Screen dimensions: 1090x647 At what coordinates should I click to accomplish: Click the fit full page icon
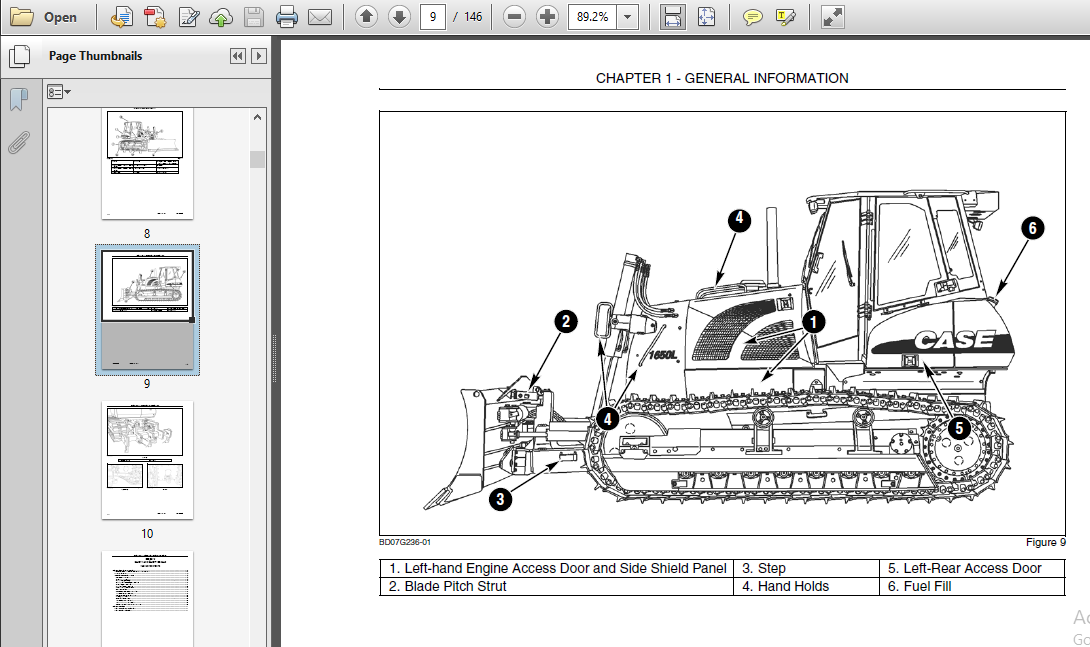pos(706,17)
